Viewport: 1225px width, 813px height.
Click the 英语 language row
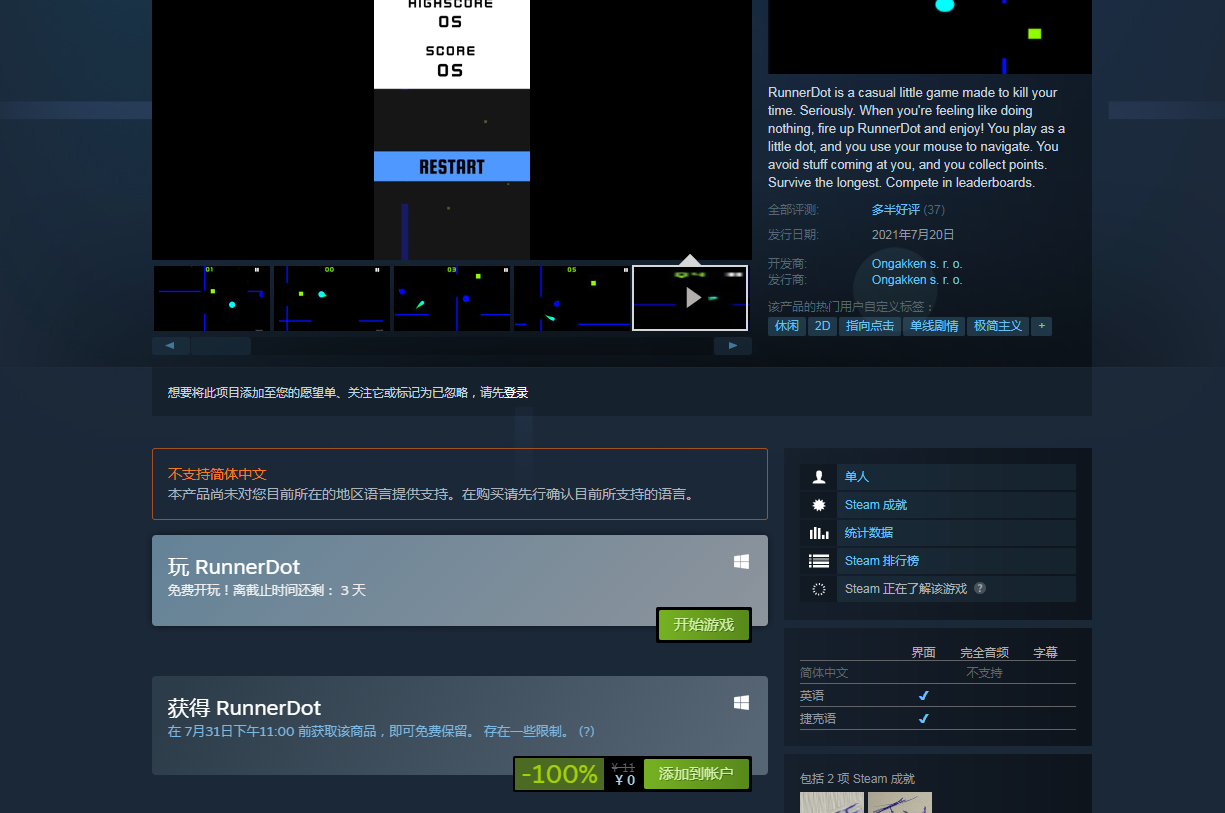click(938, 696)
